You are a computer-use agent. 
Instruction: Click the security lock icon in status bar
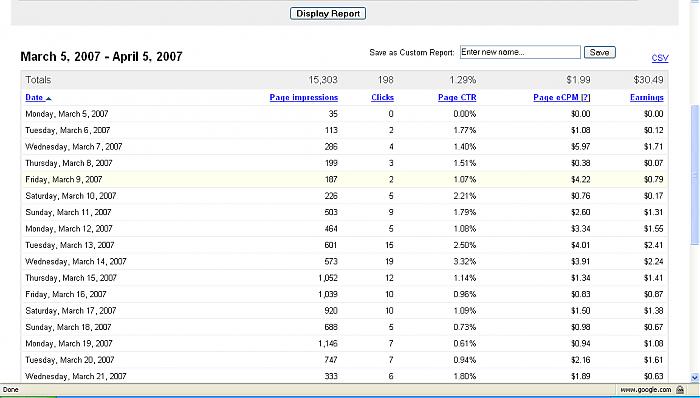(x=679, y=390)
